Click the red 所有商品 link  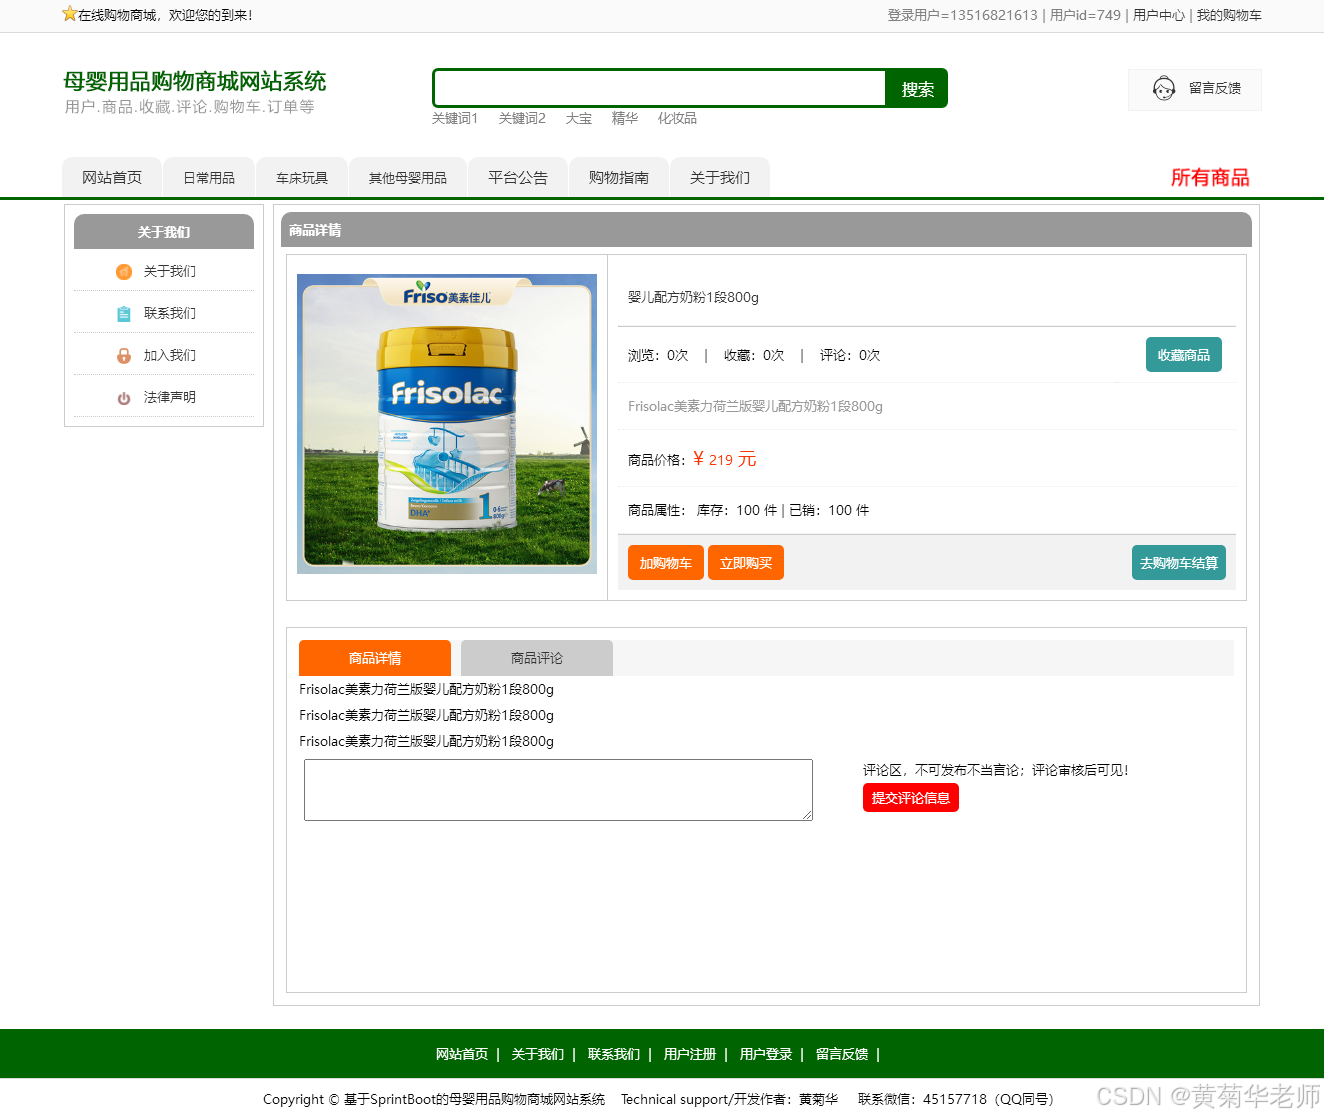(1210, 177)
